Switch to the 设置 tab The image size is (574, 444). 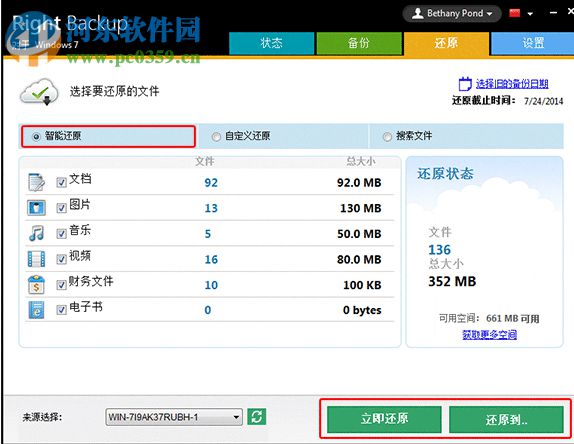click(533, 43)
